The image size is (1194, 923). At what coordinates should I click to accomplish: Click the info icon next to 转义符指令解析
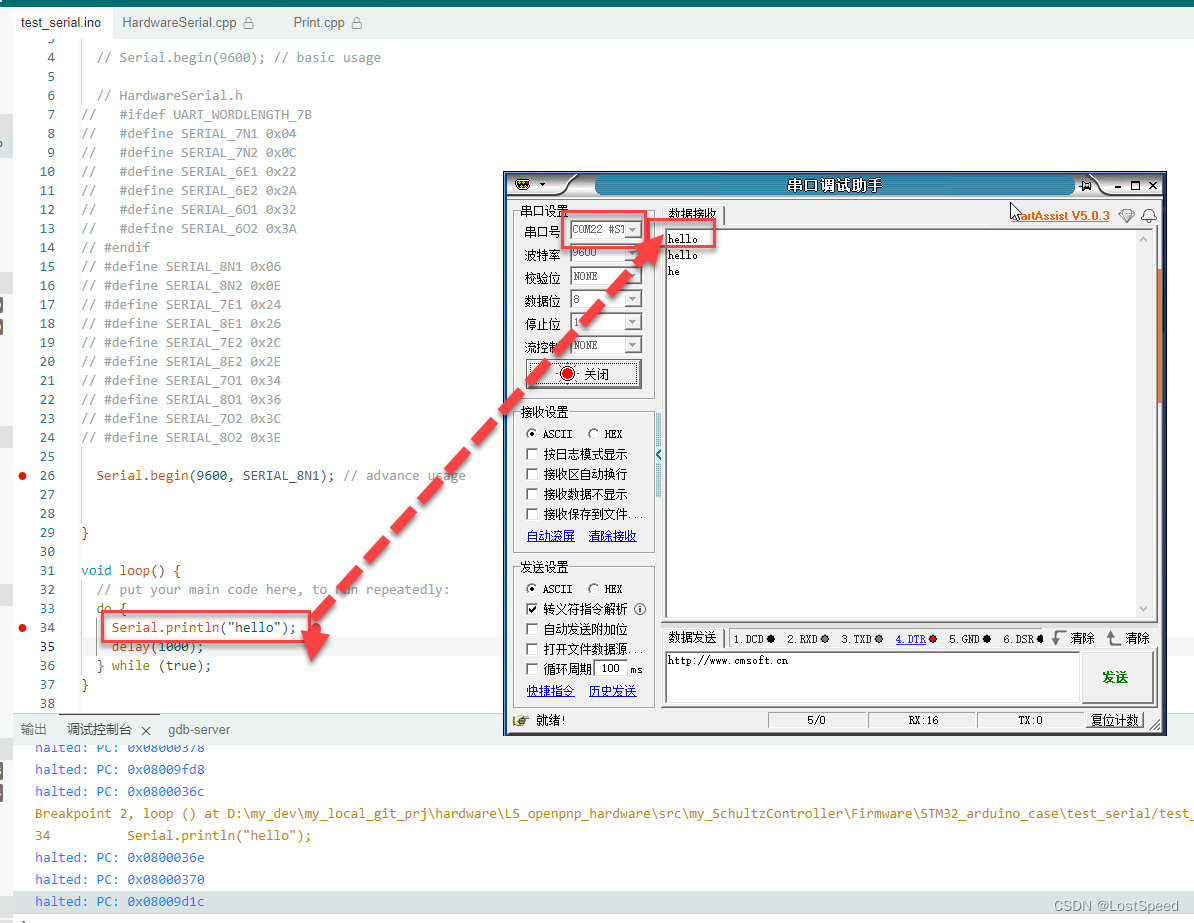pyautogui.click(x=640, y=609)
